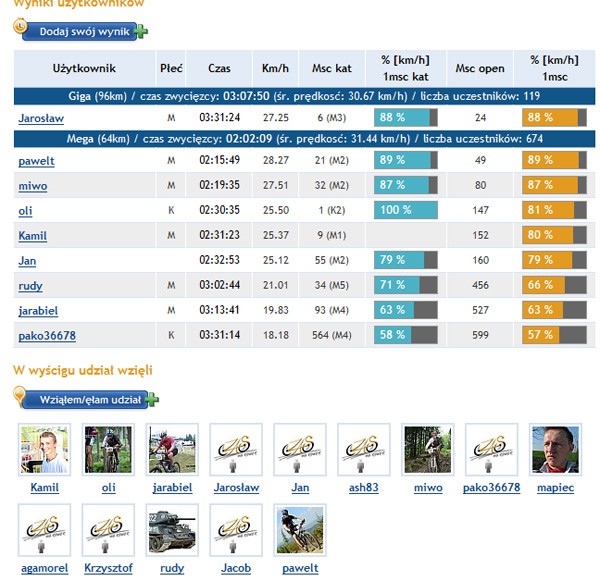Click agamorel's default logo avatar
600x581 pixels.
44,530
